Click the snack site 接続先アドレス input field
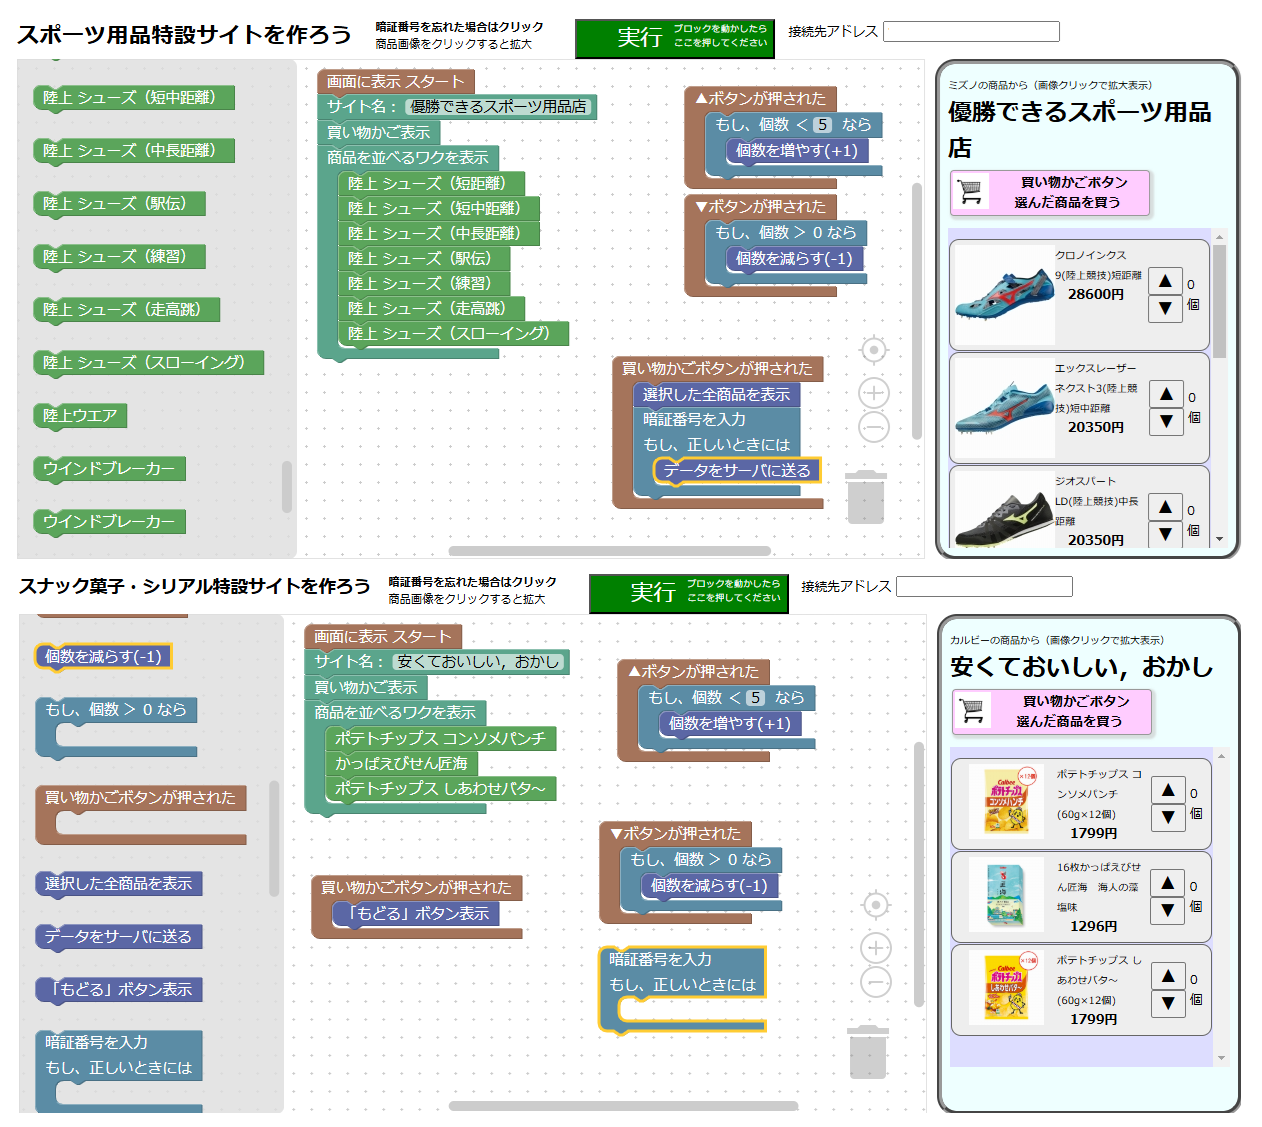This screenshot has height=1127, width=1262. [984, 586]
